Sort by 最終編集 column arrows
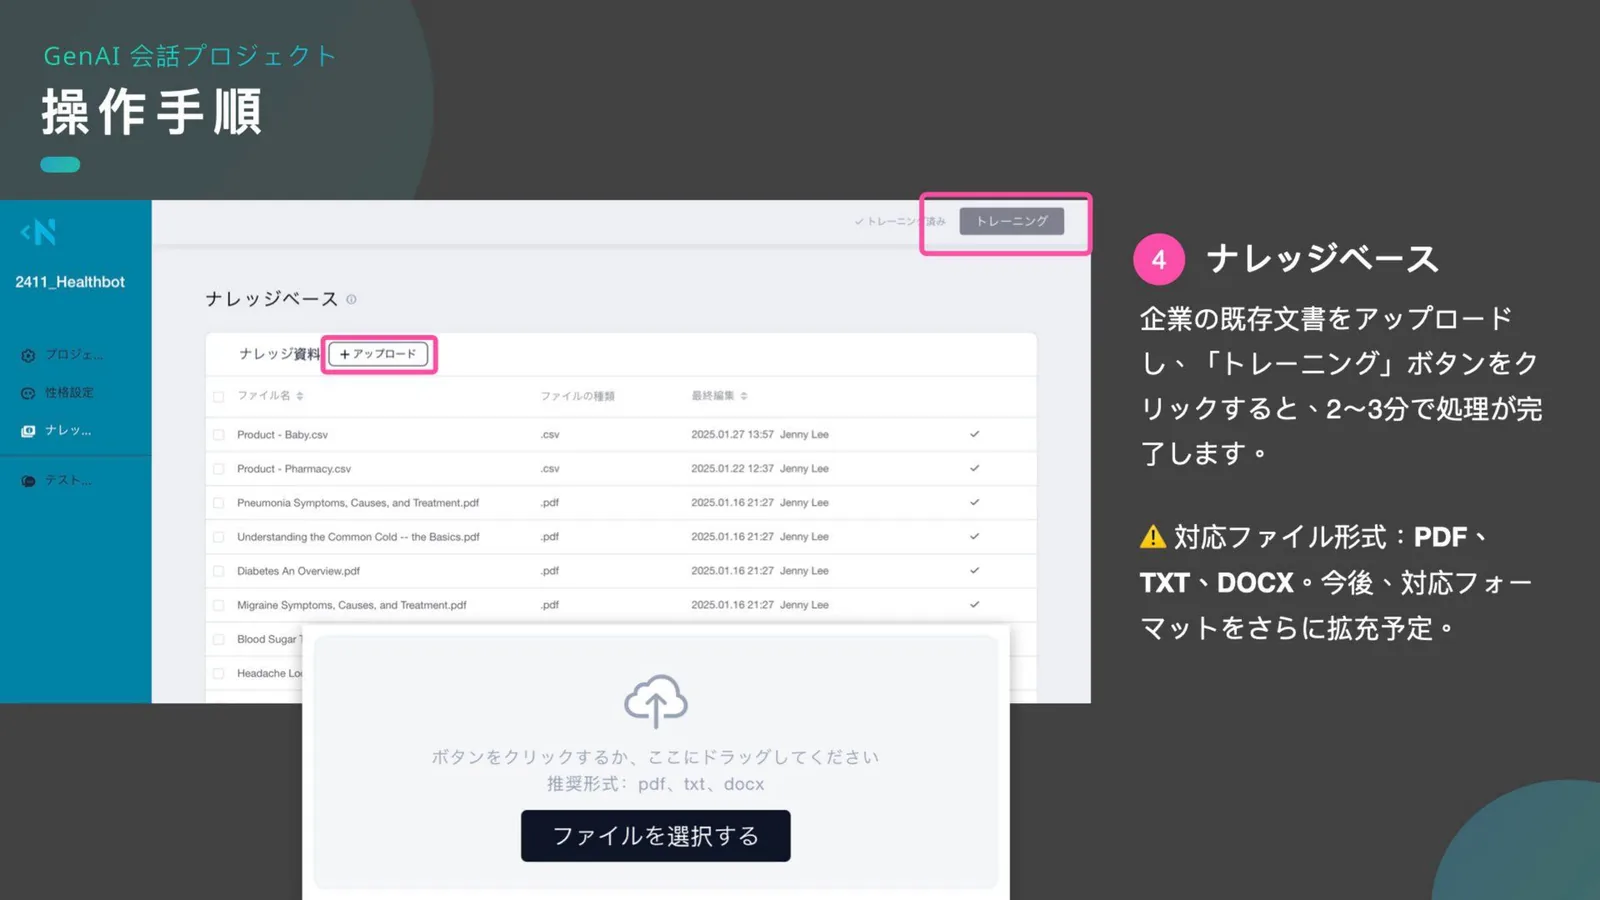 point(744,396)
